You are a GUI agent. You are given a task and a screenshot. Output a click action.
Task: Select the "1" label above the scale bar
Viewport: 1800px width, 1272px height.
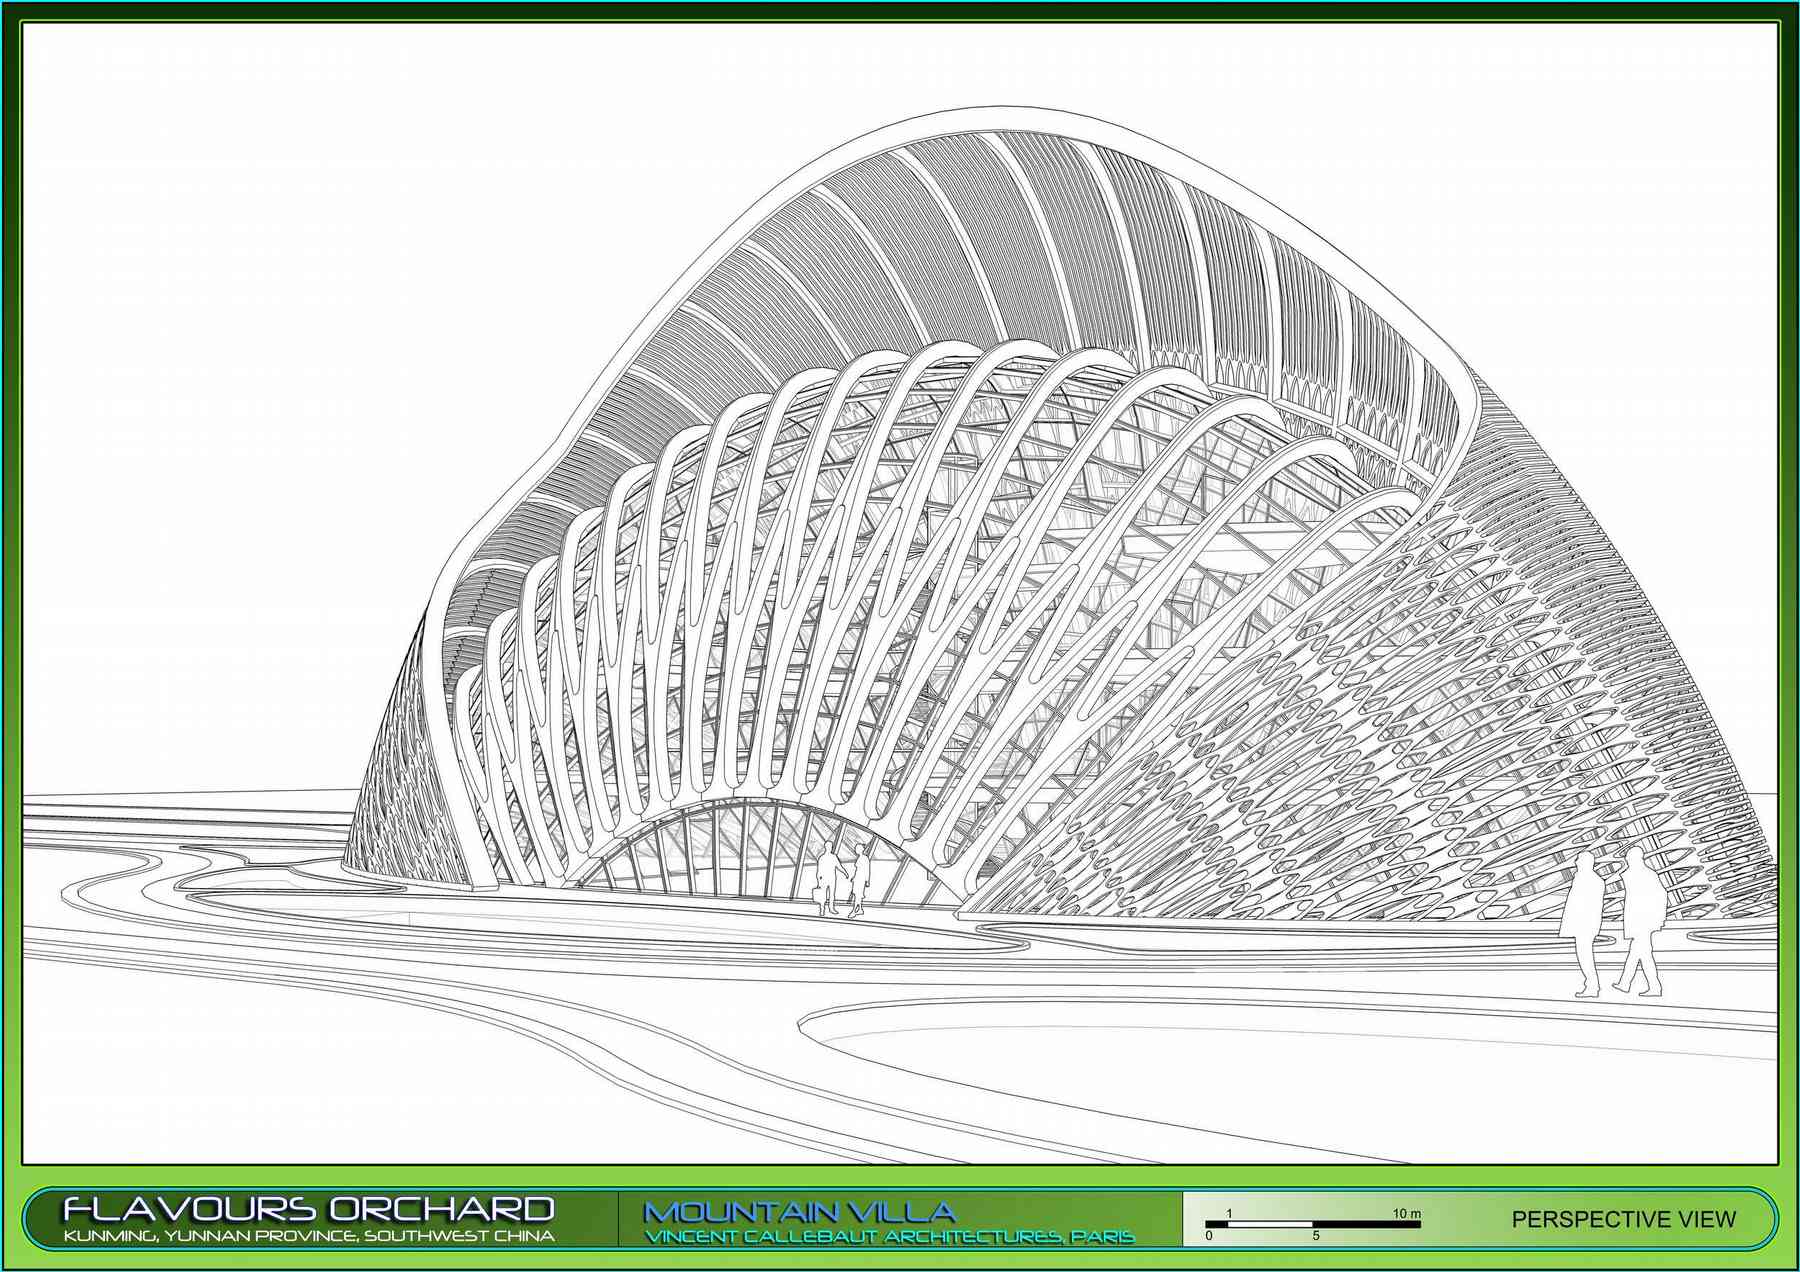[1229, 1213]
